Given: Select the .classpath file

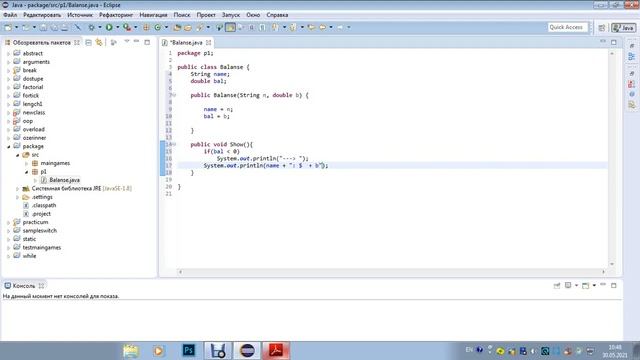Looking at the screenshot, I should point(44,205).
